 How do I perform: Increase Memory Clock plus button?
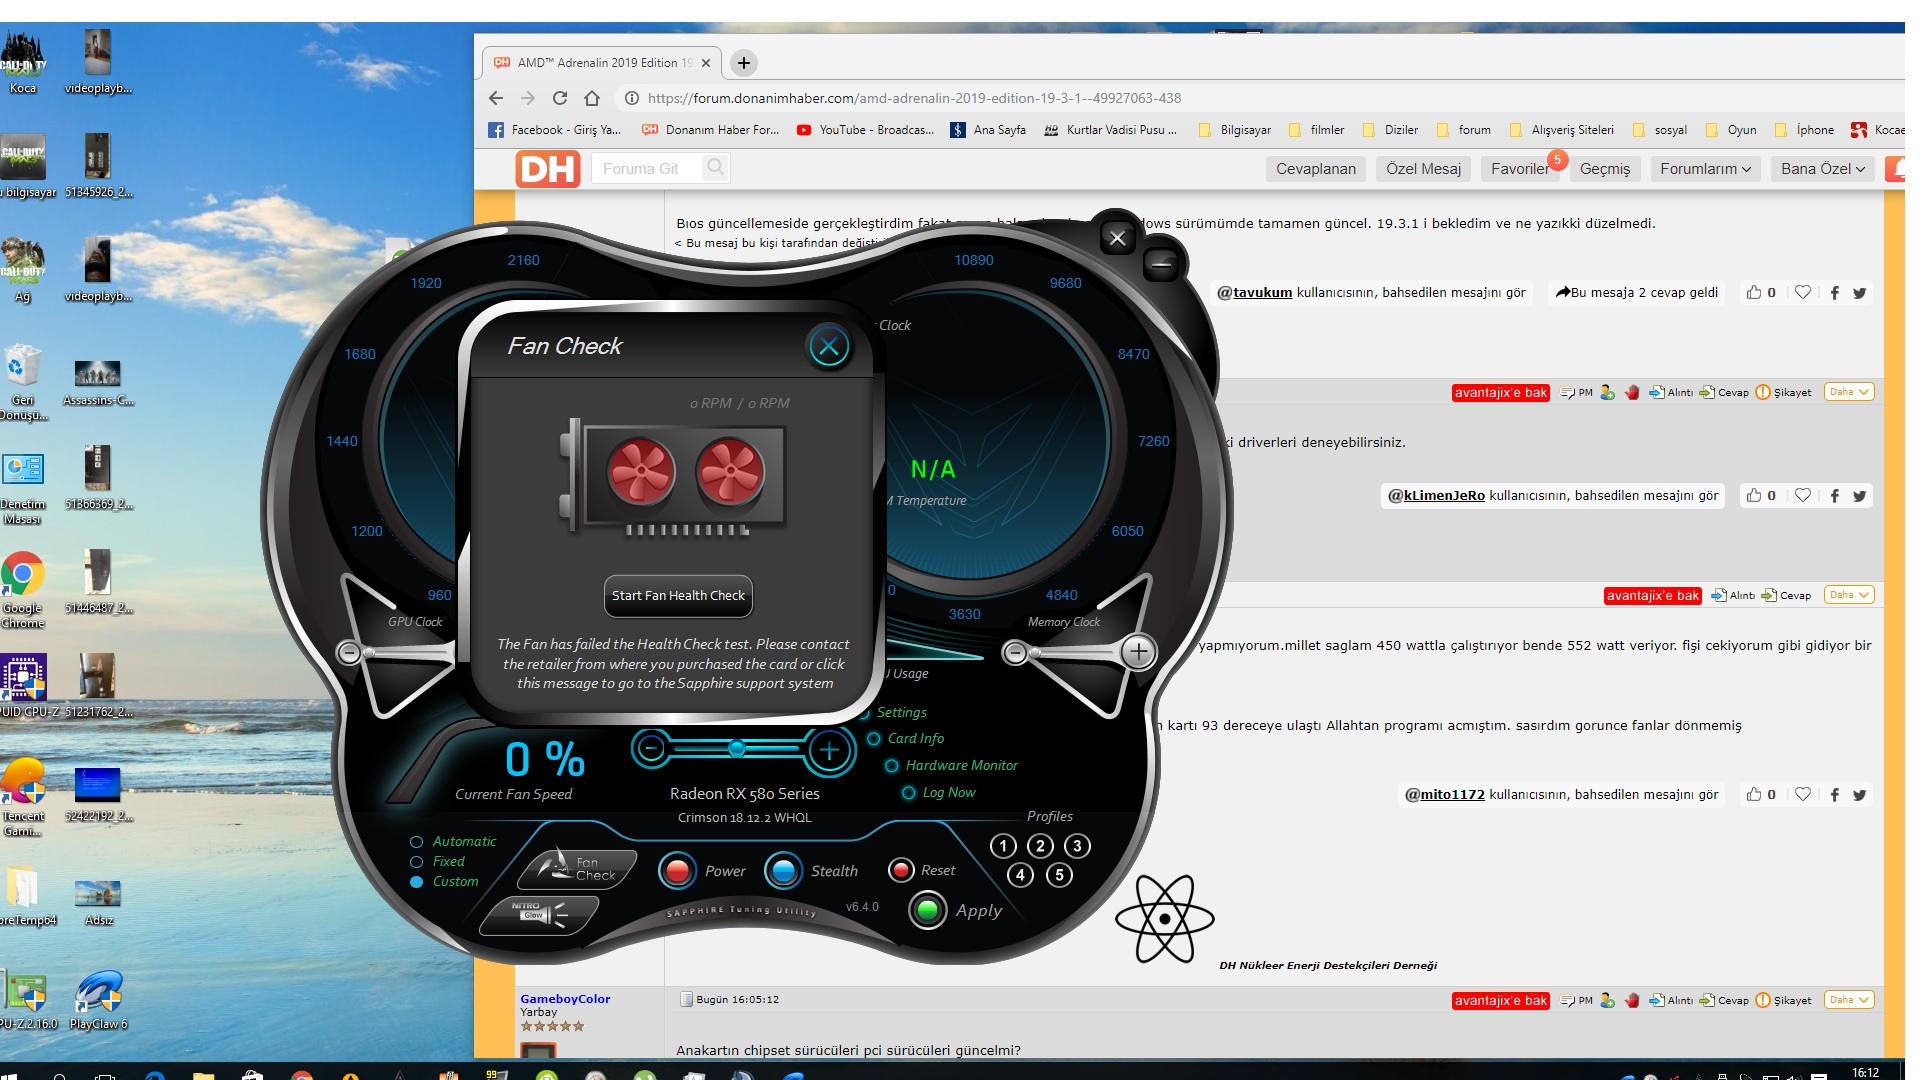(1138, 653)
